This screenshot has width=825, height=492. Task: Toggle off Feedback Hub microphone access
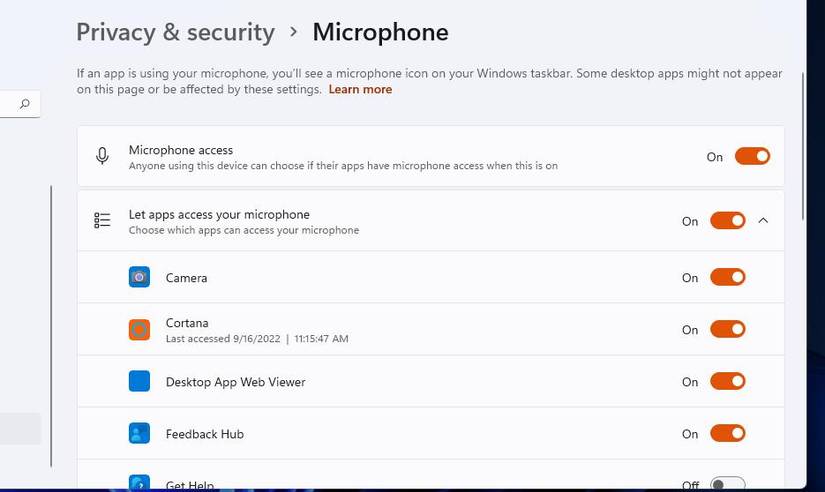(x=727, y=433)
